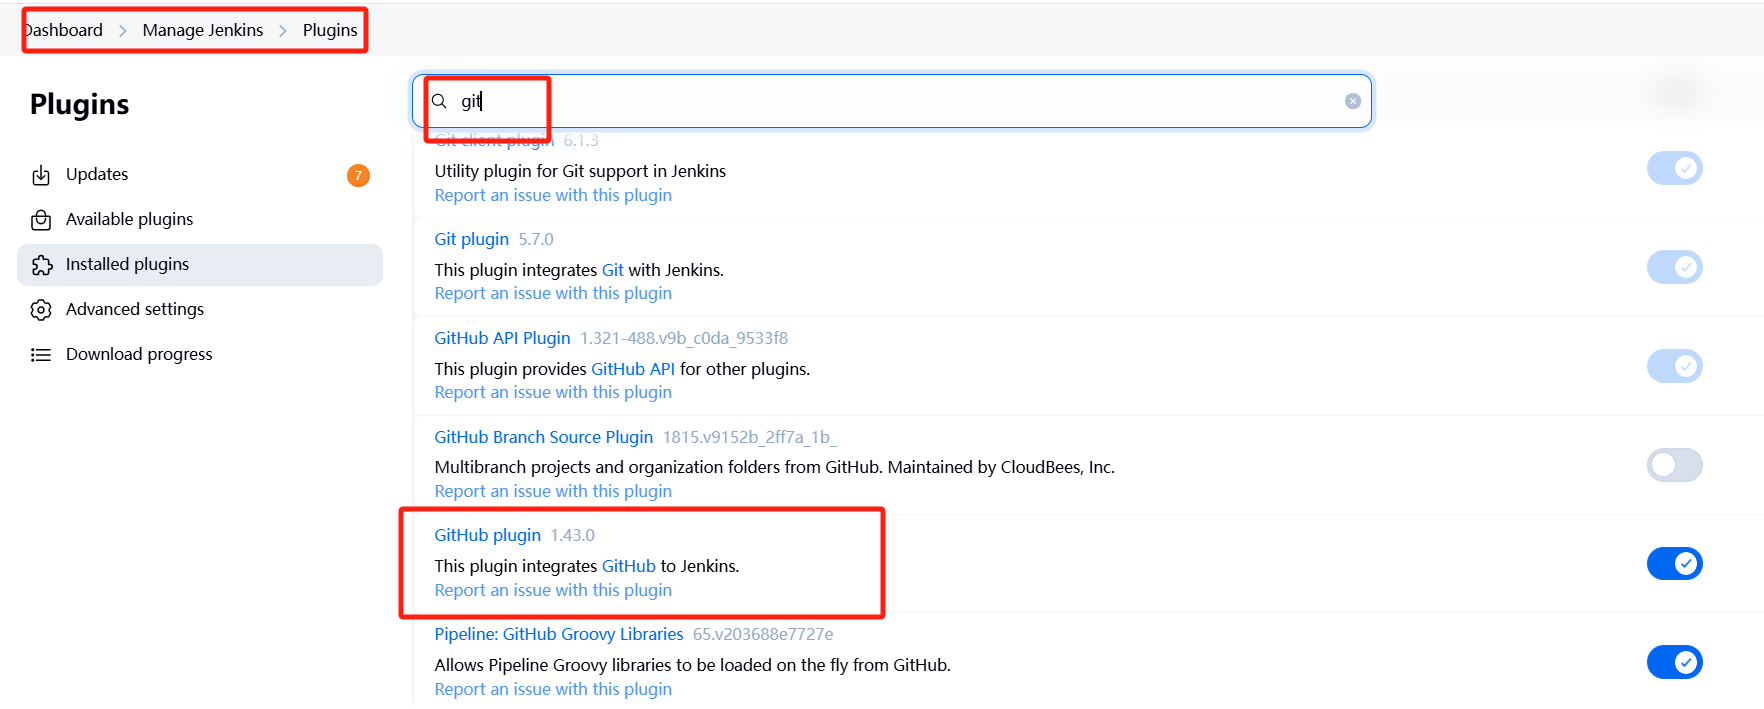Open Advanced settings section
This screenshot has width=1764, height=709.
click(200, 310)
